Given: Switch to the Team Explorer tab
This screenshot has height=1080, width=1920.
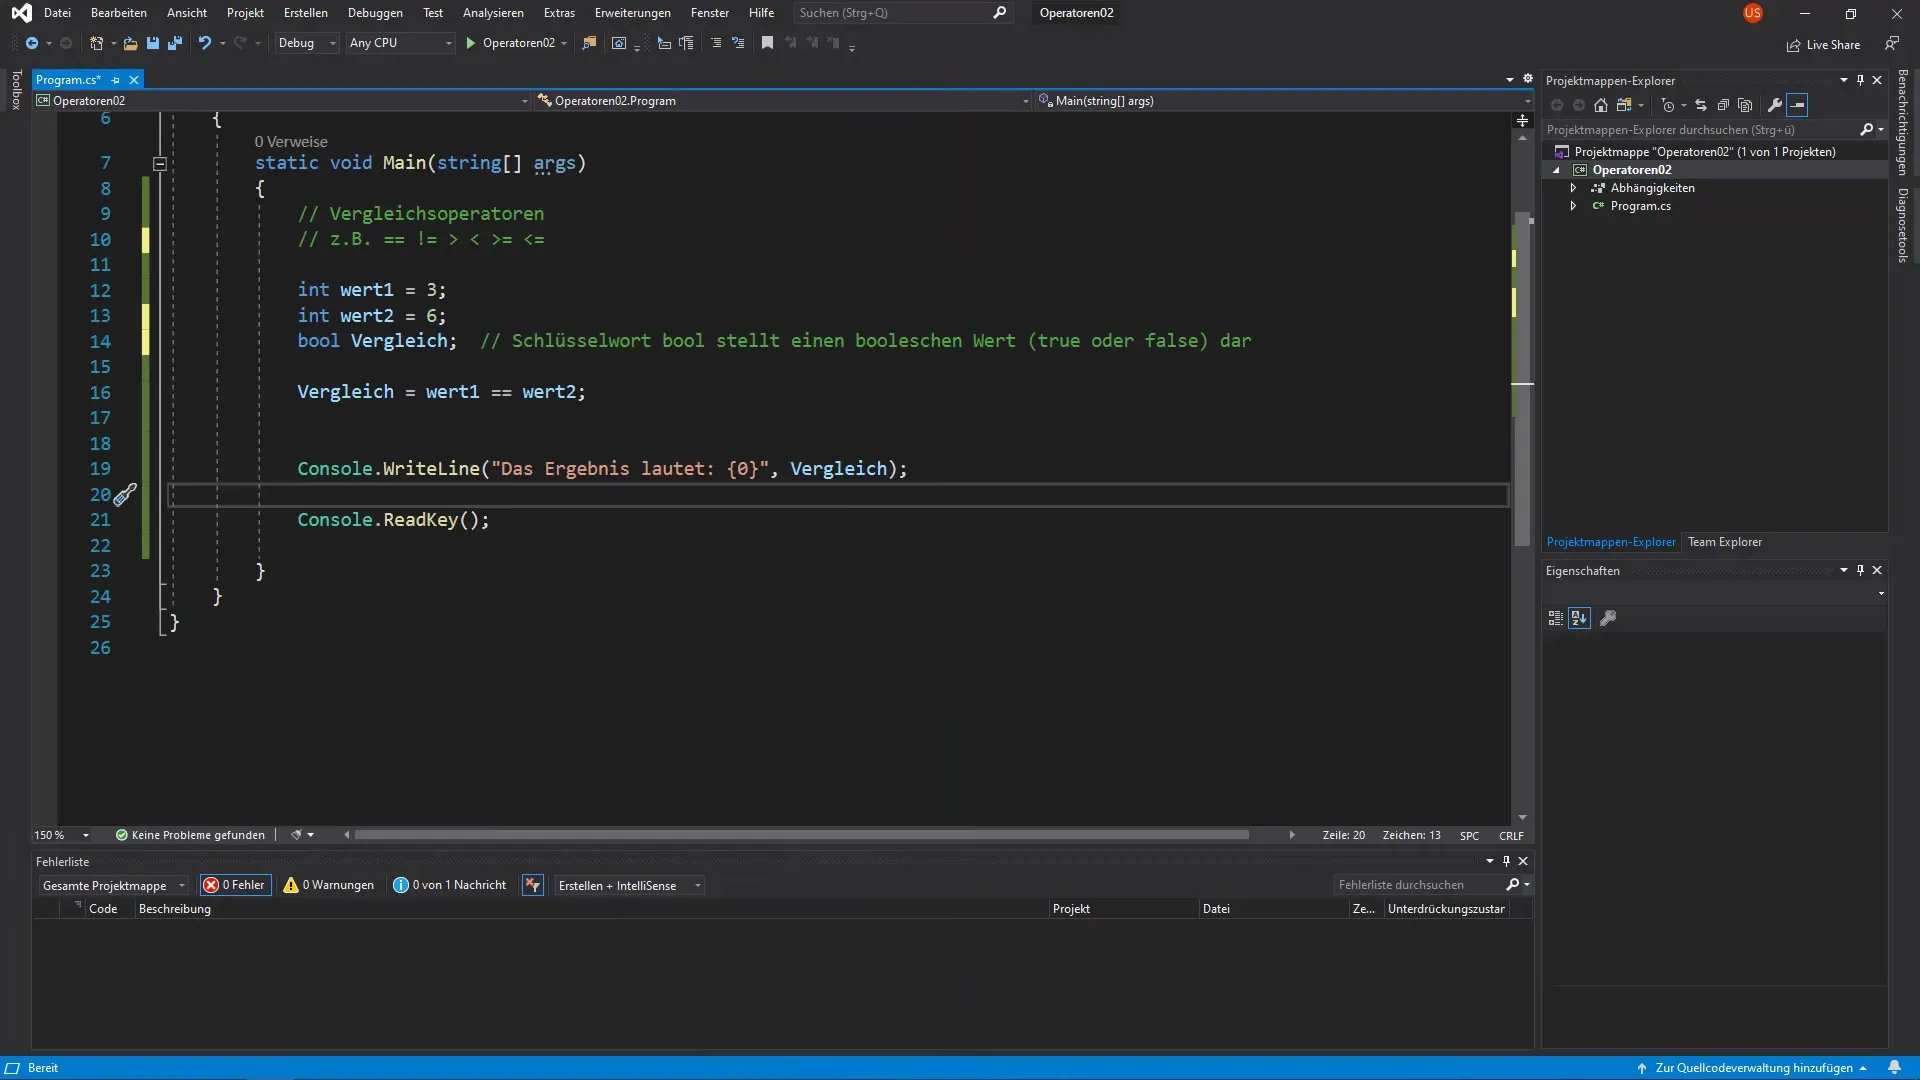Looking at the screenshot, I should point(1725,542).
